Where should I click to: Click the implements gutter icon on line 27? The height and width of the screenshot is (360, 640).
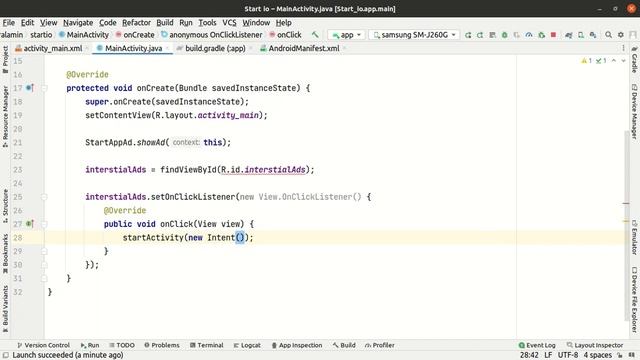[x=30, y=224]
